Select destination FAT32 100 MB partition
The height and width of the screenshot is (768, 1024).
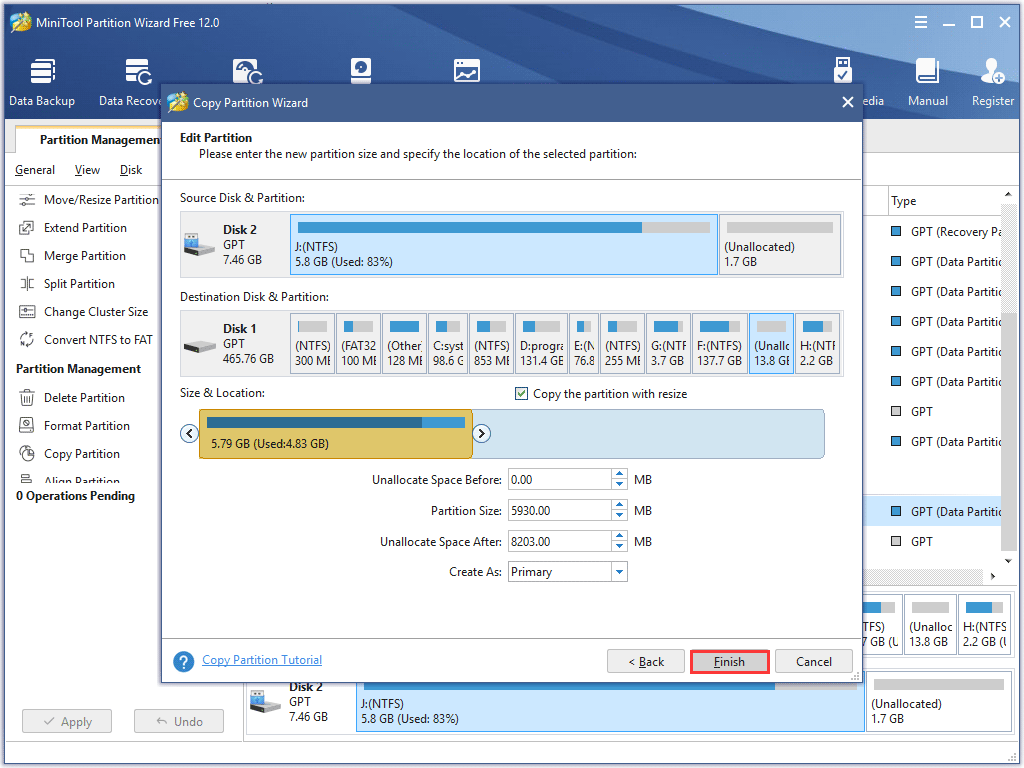pyautogui.click(x=359, y=343)
